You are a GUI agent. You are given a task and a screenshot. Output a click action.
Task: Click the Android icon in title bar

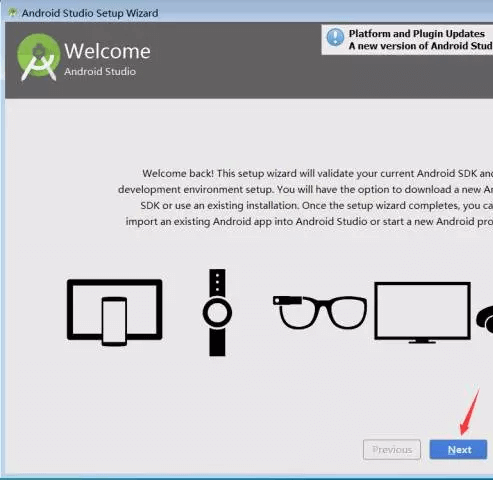(x=13, y=13)
